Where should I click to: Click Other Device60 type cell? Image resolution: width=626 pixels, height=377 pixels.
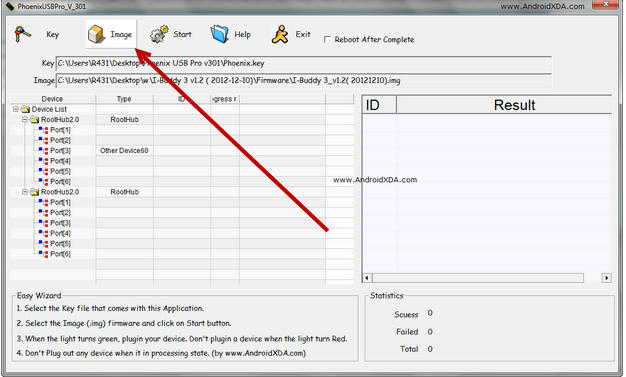pyautogui.click(x=124, y=151)
